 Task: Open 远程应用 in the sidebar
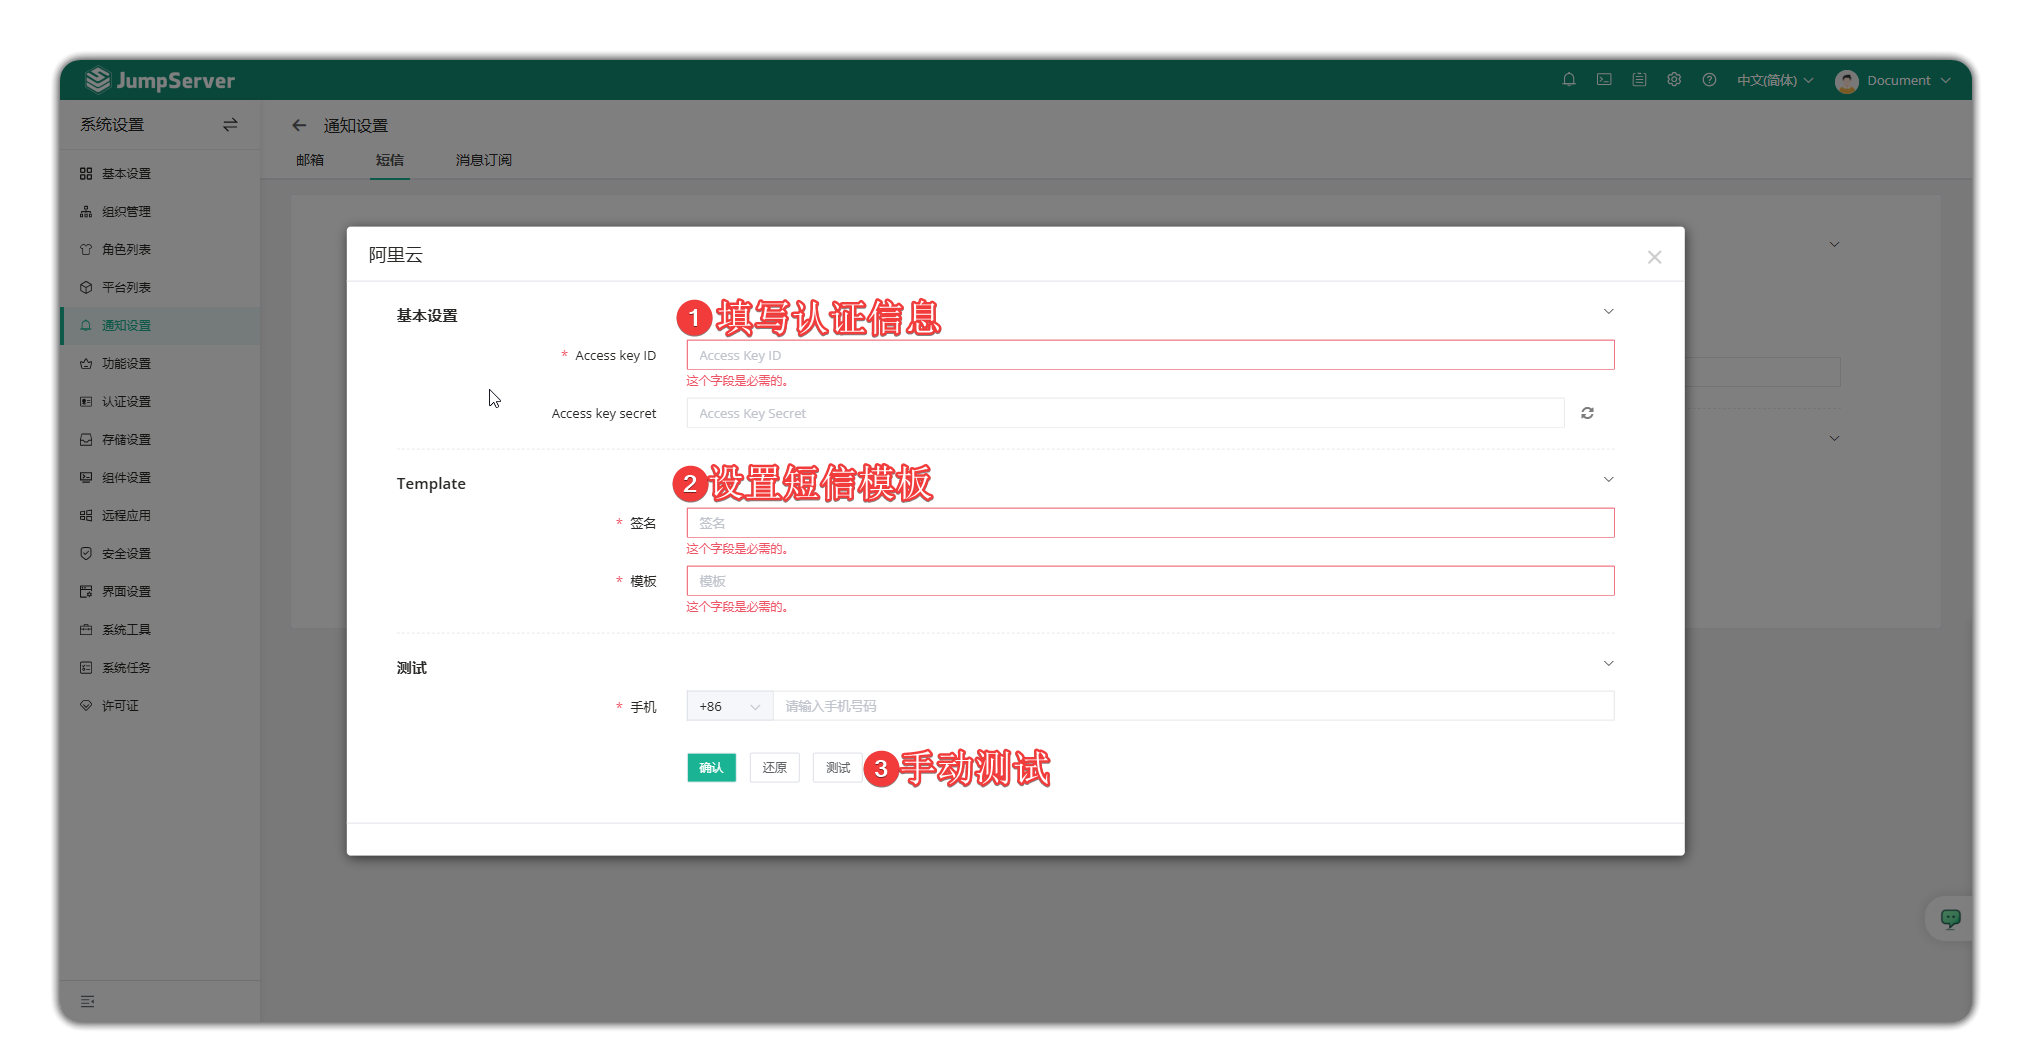[x=160, y=516]
